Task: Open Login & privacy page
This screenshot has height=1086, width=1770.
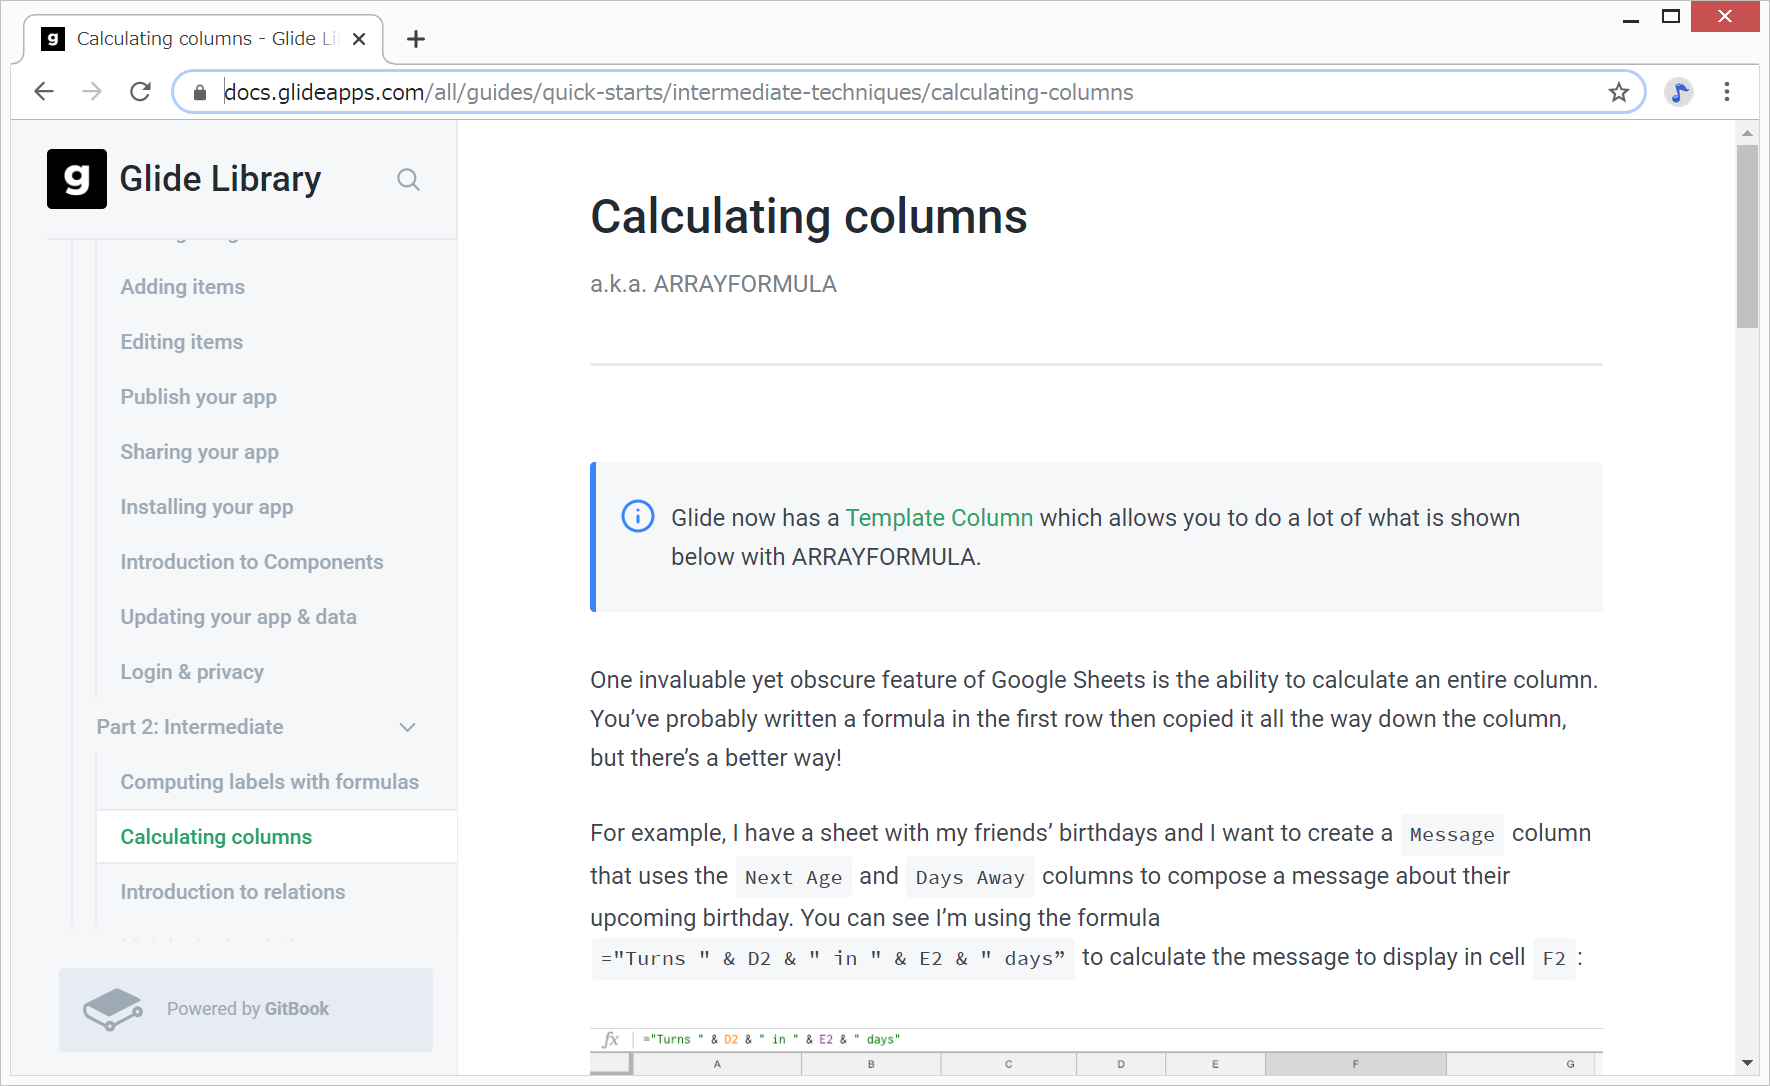Action: coord(192,672)
